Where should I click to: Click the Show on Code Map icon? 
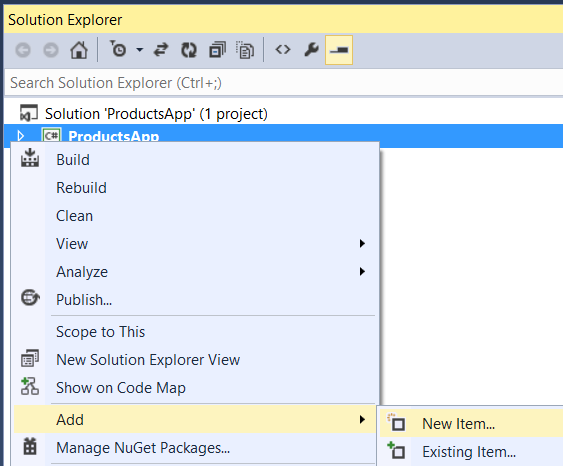(30, 386)
